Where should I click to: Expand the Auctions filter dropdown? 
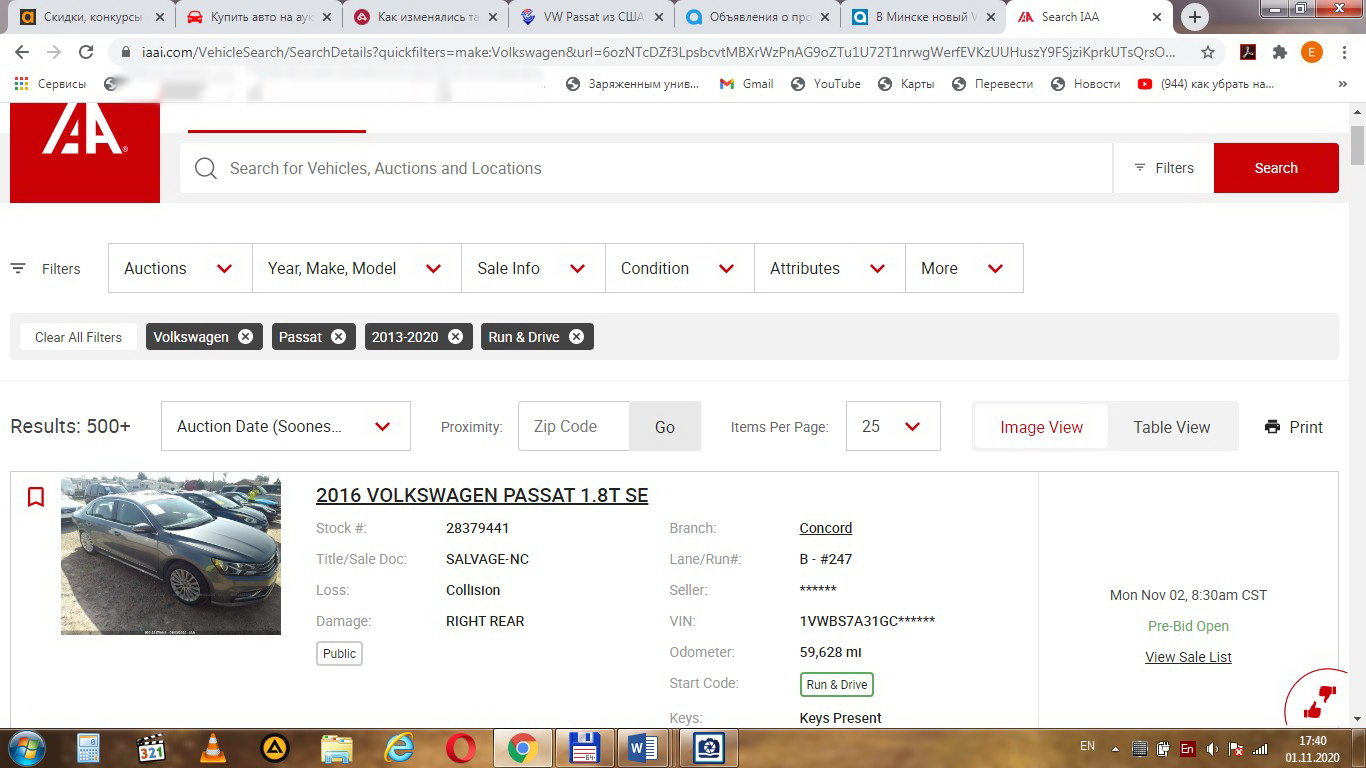(180, 268)
